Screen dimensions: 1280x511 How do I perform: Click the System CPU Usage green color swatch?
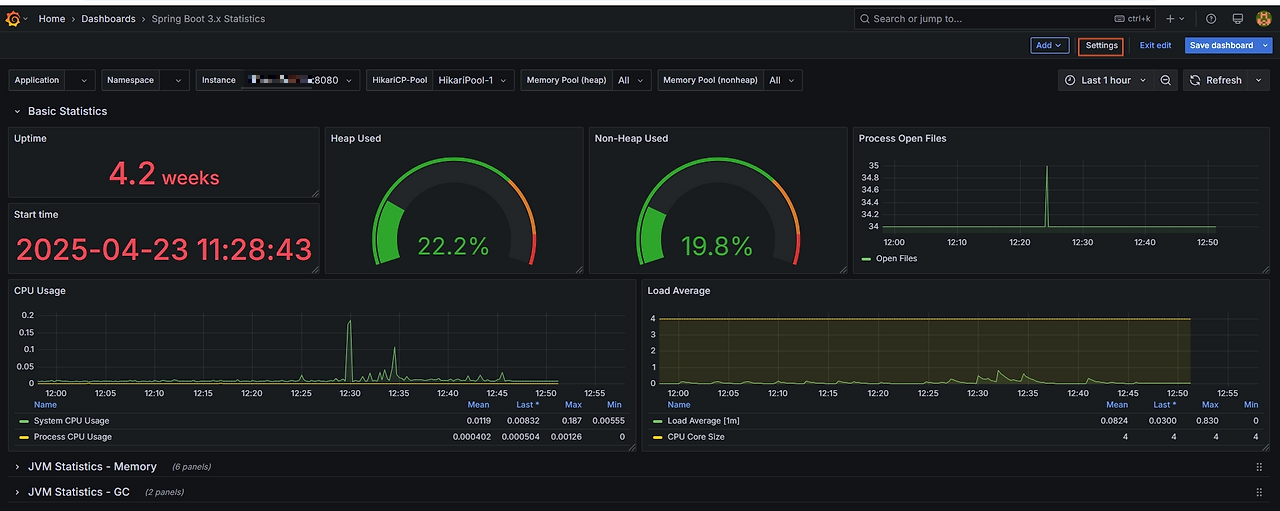tap(24, 421)
